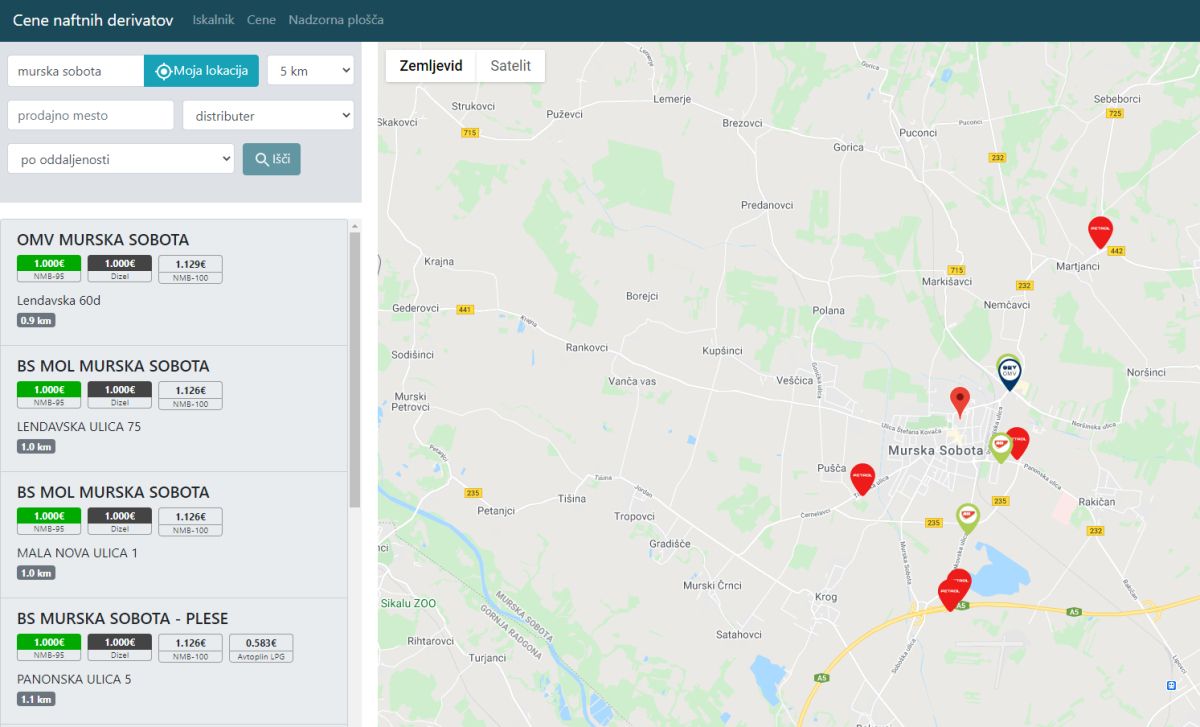Screen dimensions: 1200x727
Task: Open the Iskalnik navigation link
Action: 213,20
